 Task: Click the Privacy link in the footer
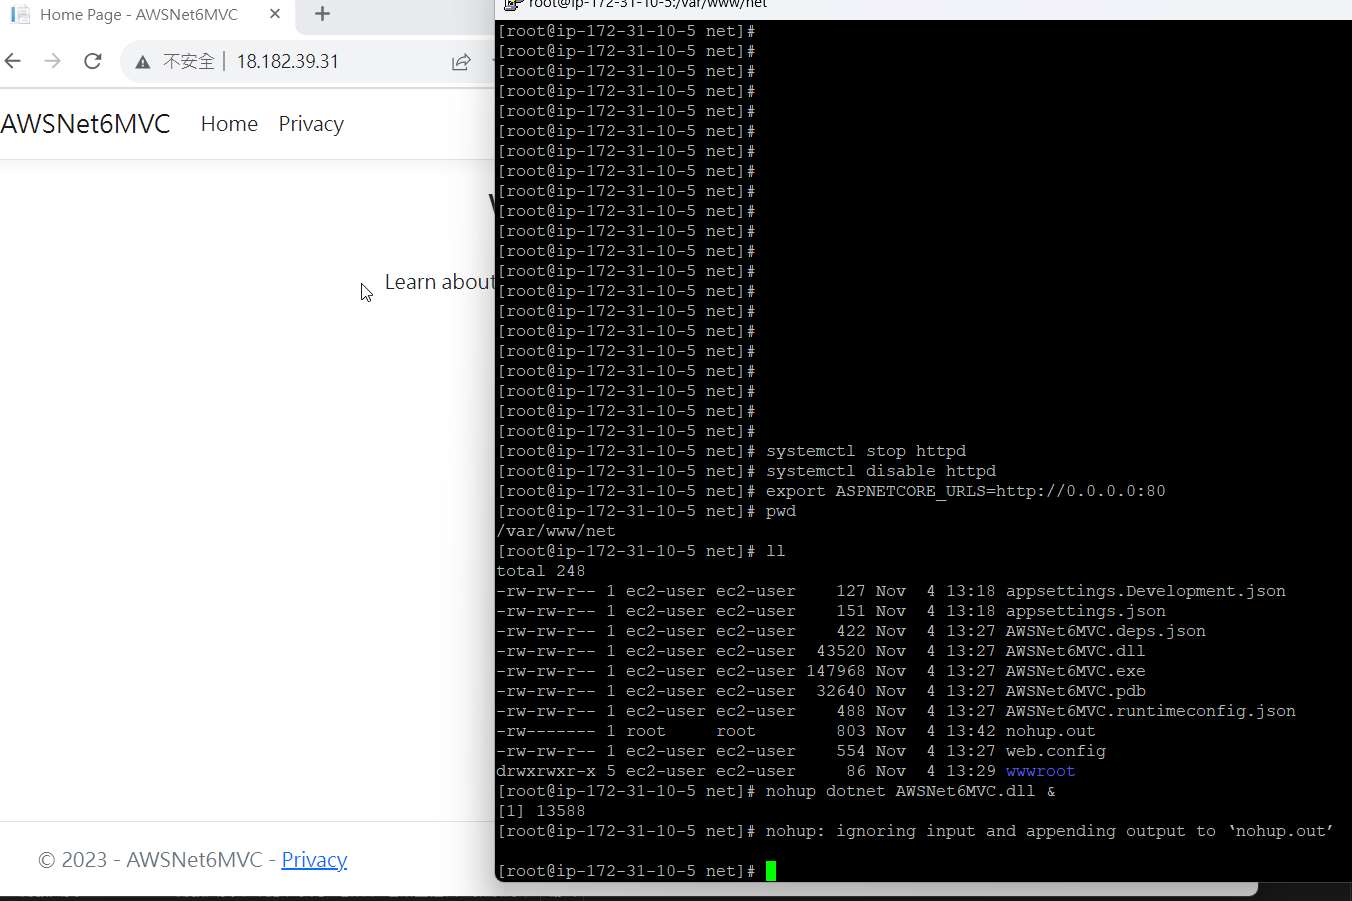(x=314, y=860)
